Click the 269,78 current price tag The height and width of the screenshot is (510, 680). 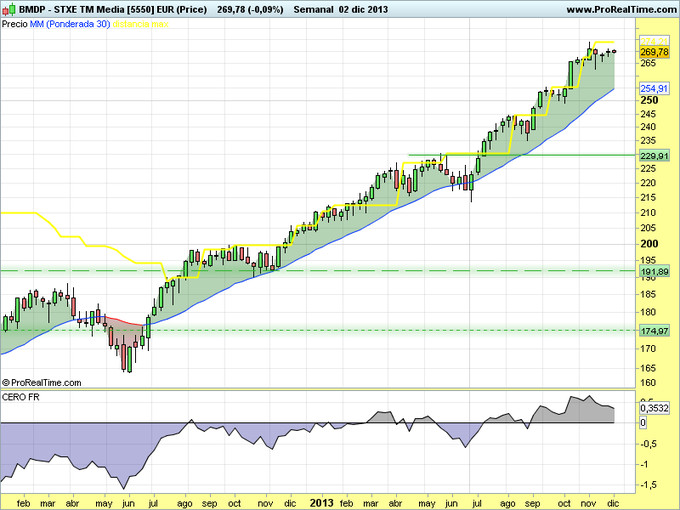click(x=653, y=52)
